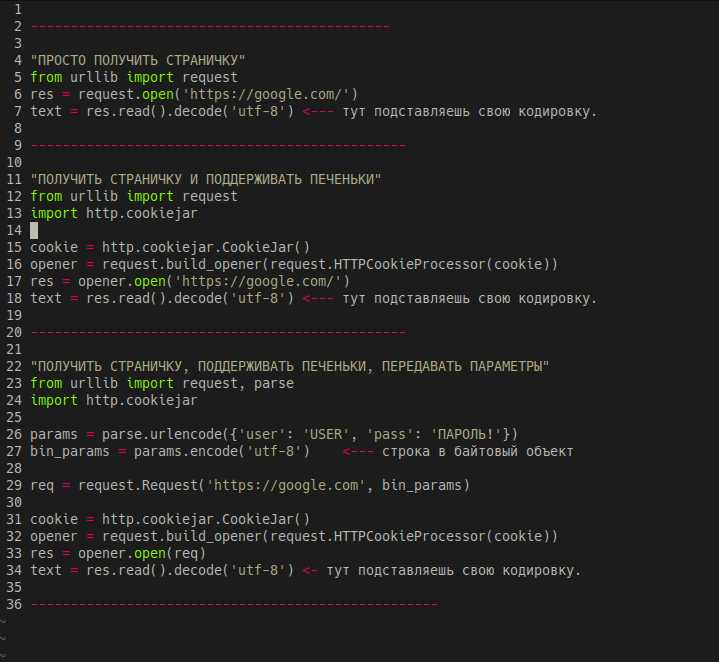This screenshot has width=719, height=662.
Task: Click "cookie = http.cookiejar.CookieJar()" on line 31
Action: [170, 519]
